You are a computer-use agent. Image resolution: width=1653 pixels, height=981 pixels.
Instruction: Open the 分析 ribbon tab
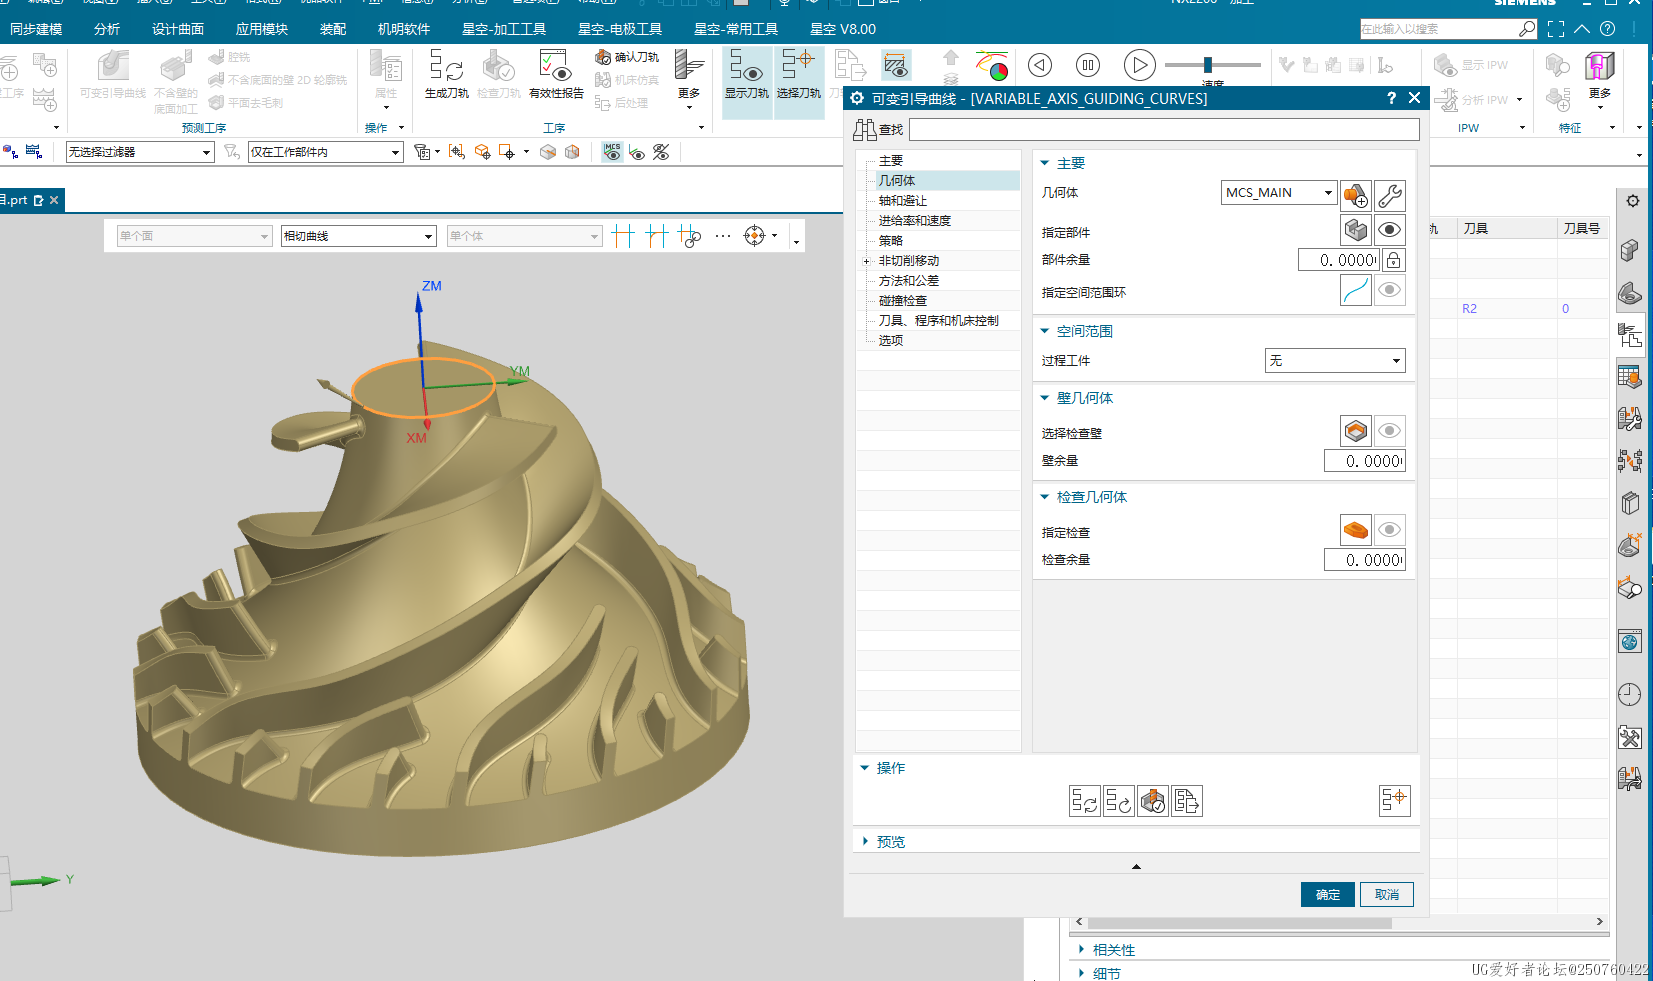point(107,29)
